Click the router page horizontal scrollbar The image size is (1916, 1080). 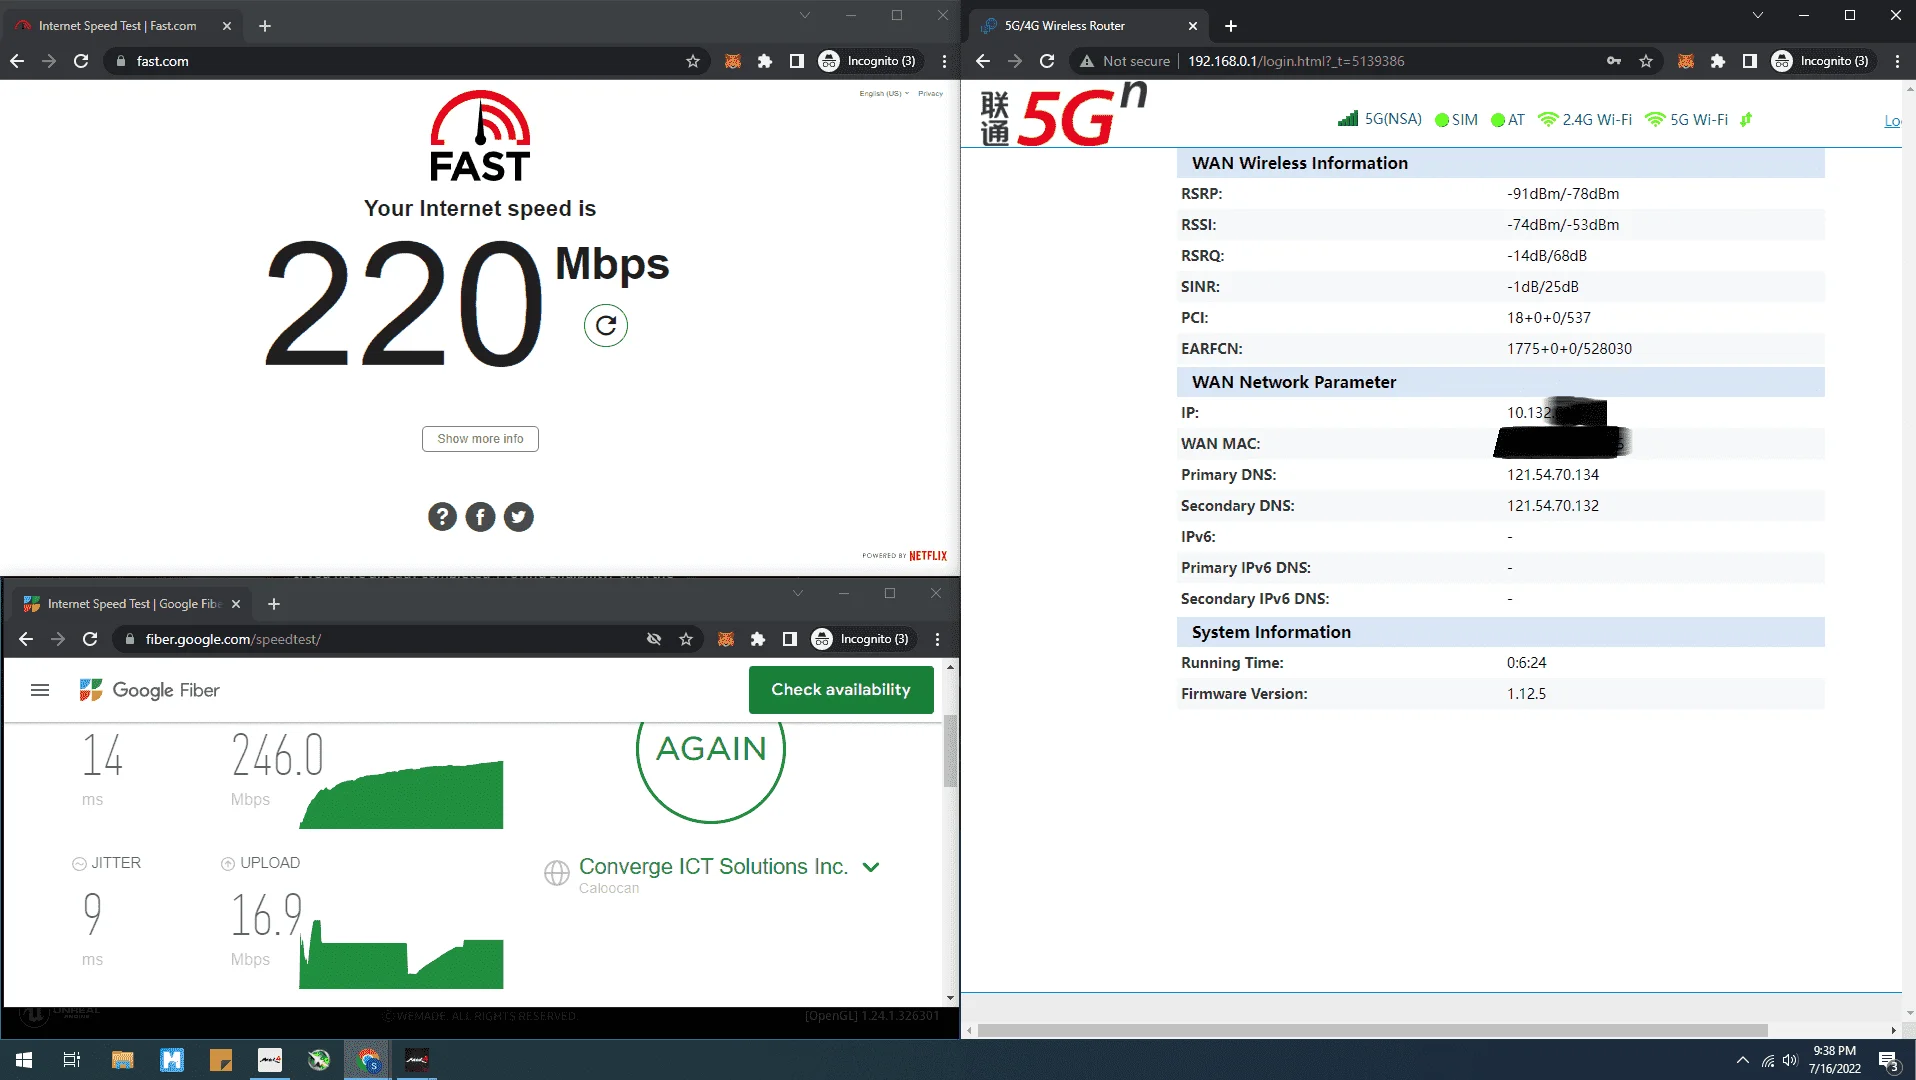[1373, 1030]
